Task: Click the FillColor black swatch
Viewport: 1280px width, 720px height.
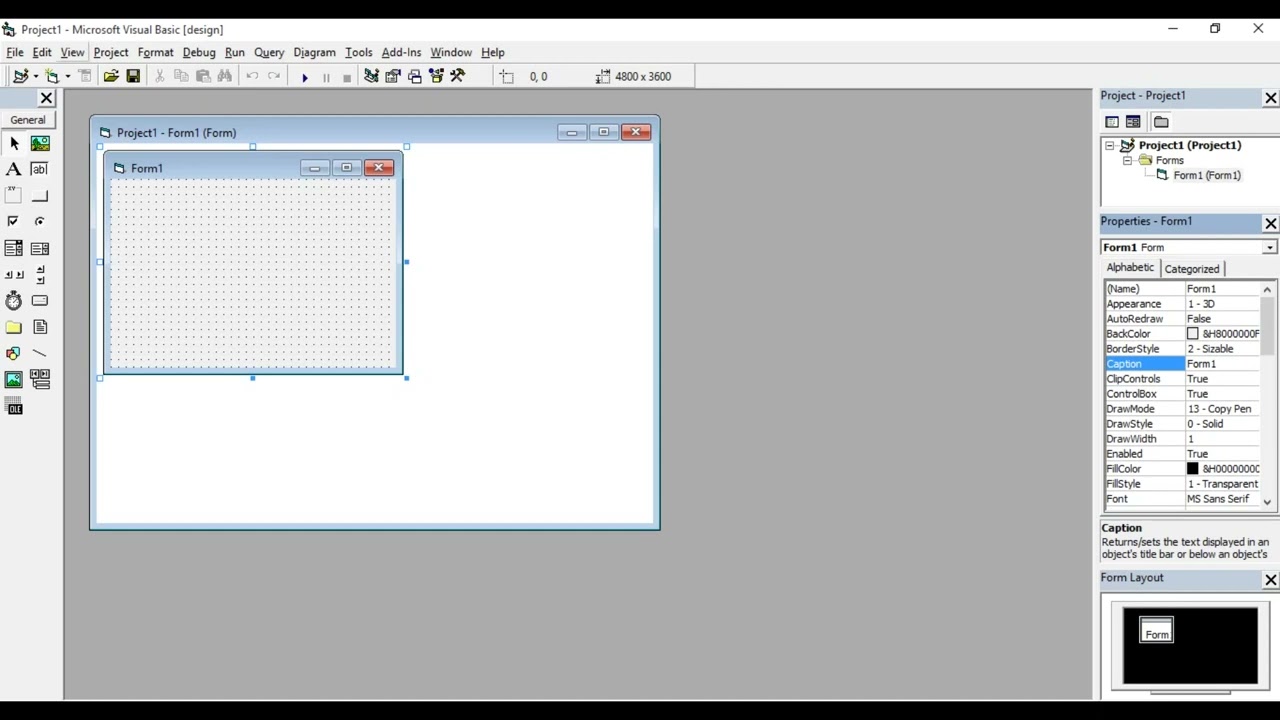Action: pyautogui.click(x=1193, y=469)
